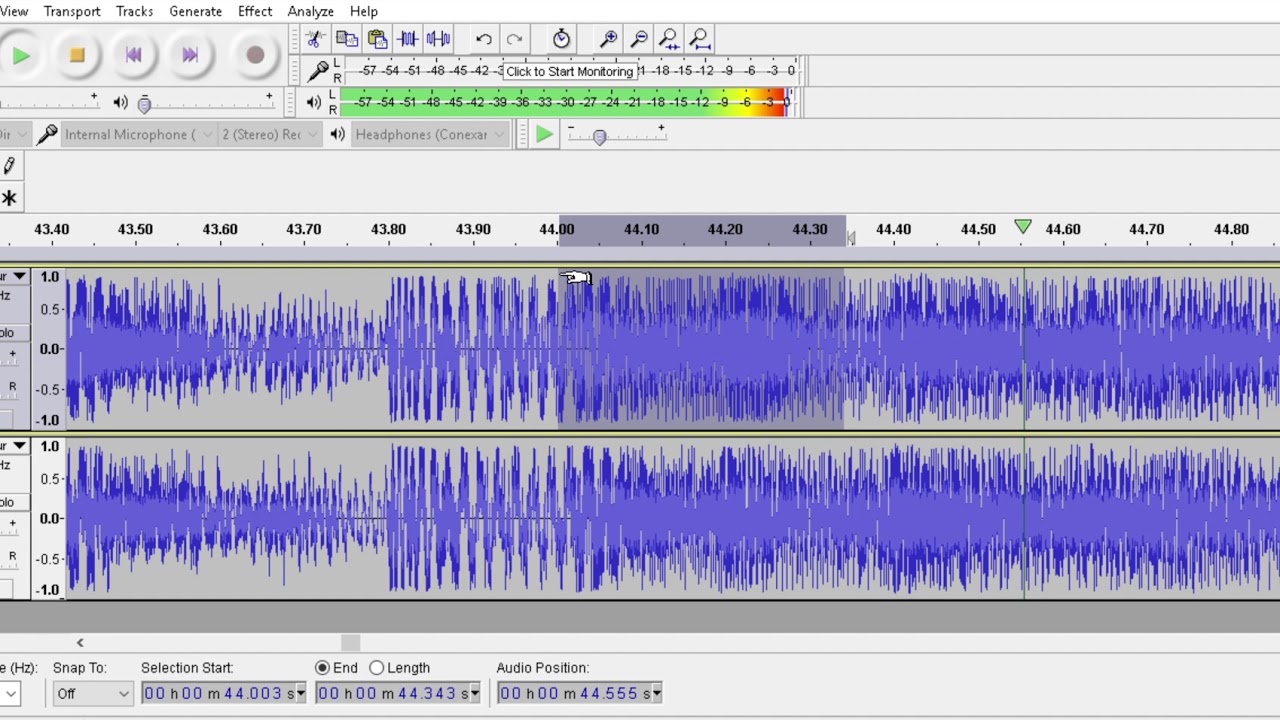
Task: Open the Snap To dropdown set to Off
Action: click(92, 694)
